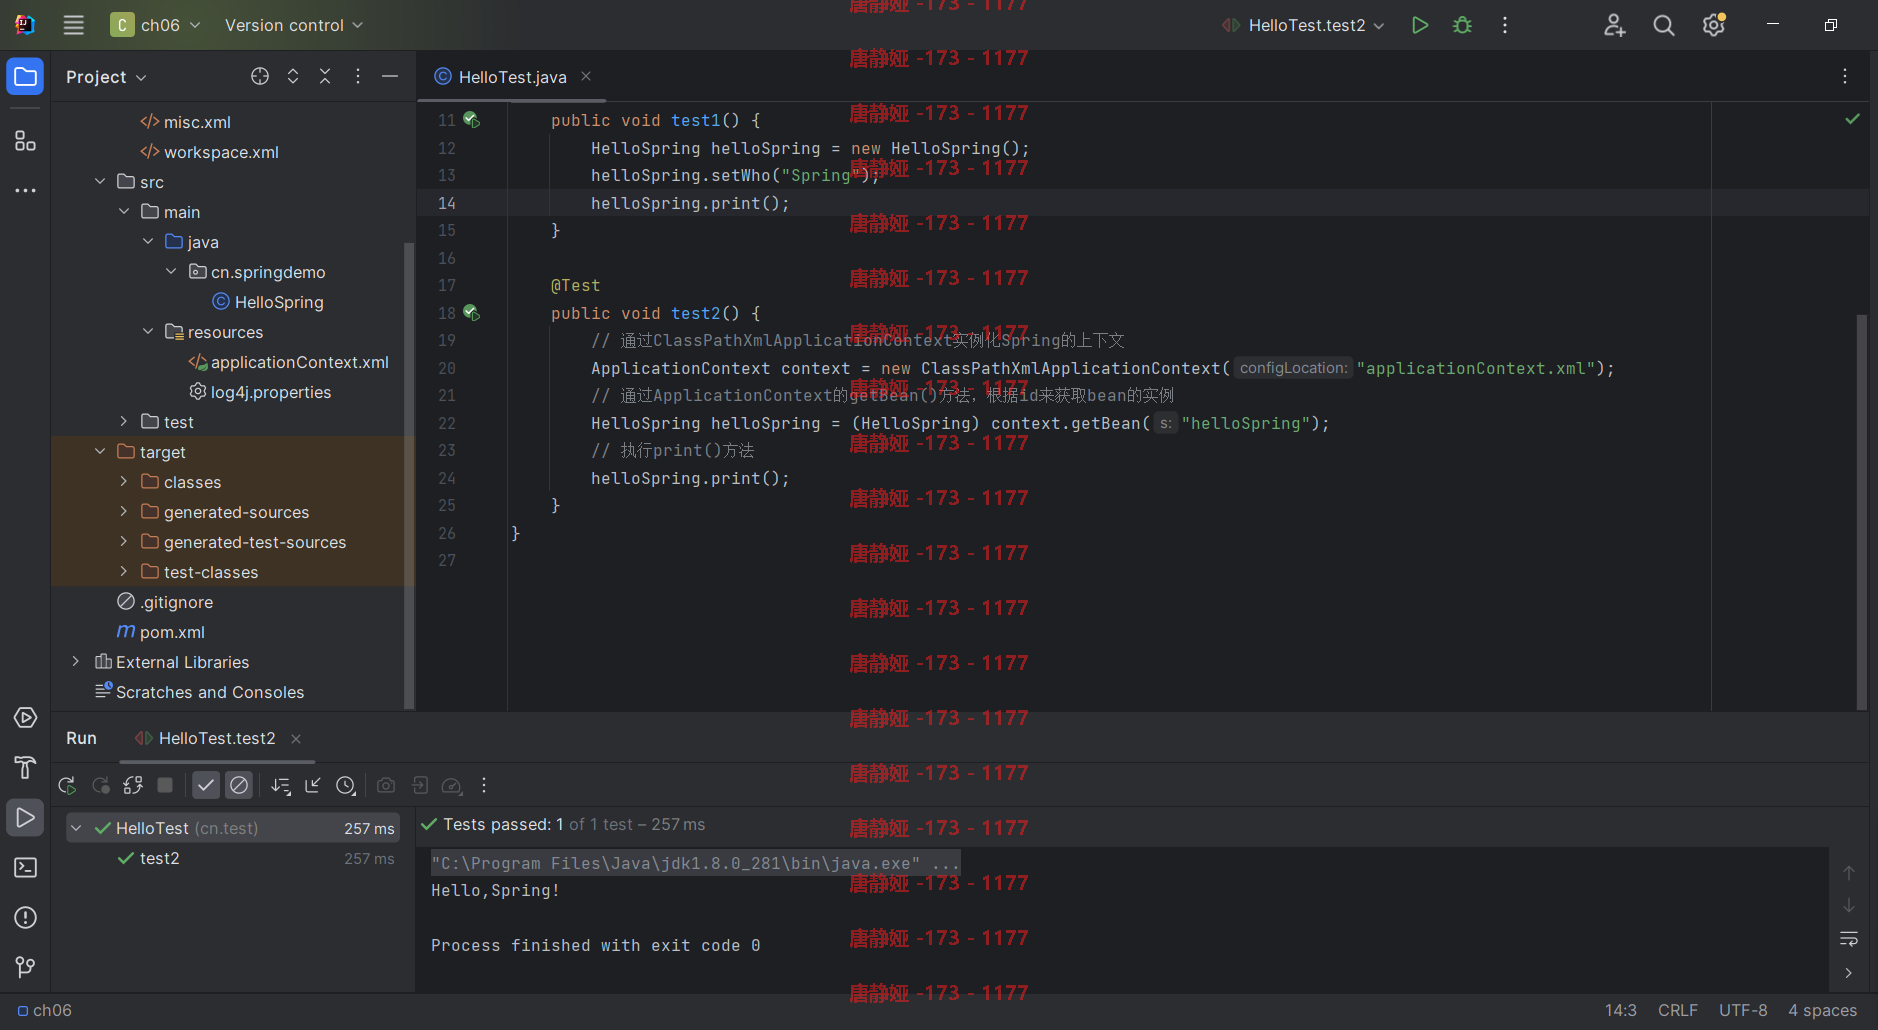Sort test results
This screenshot has height=1030, width=1878.
tap(281, 786)
